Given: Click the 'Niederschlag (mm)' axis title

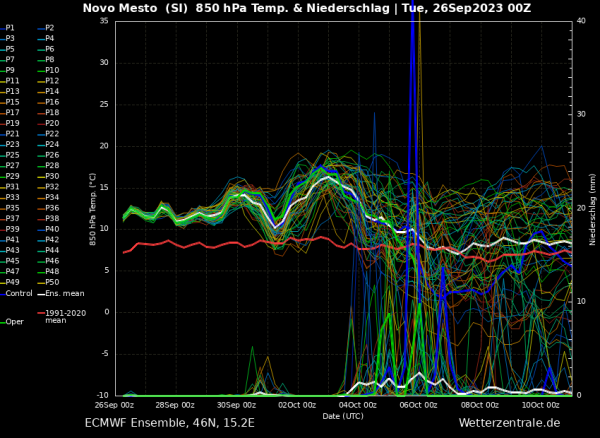Looking at the screenshot, I should tap(592, 209).
